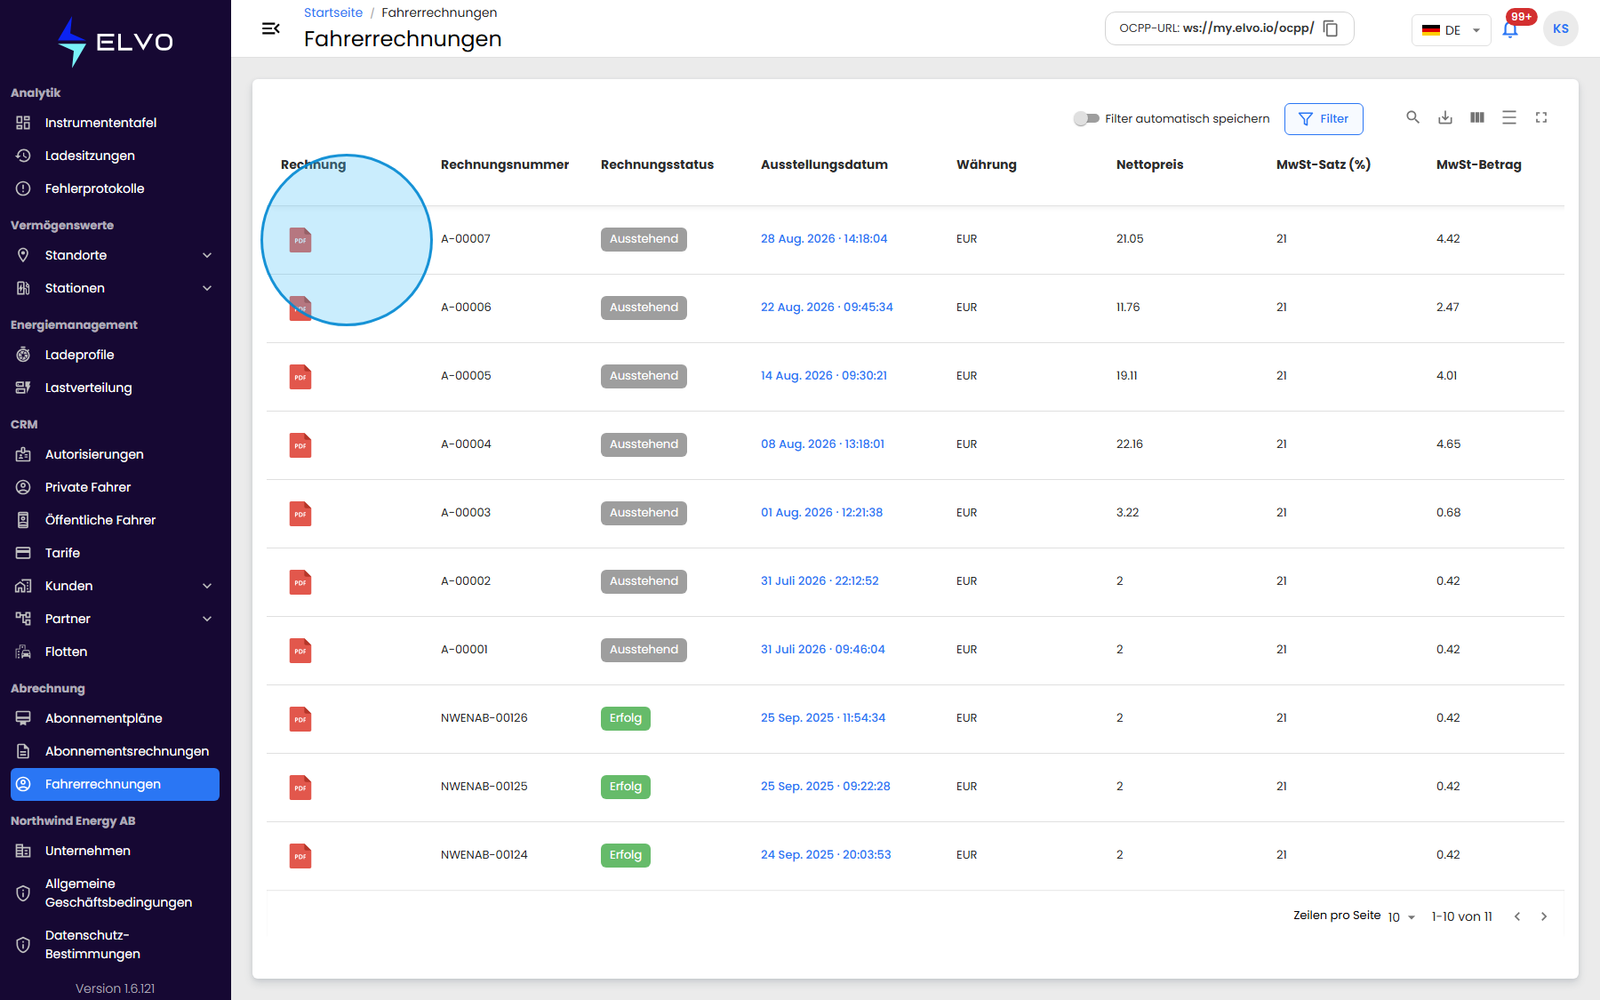The width and height of the screenshot is (1600, 1000).
Task: Go to next table page
Action: pyautogui.click(x=1544, y=917)
